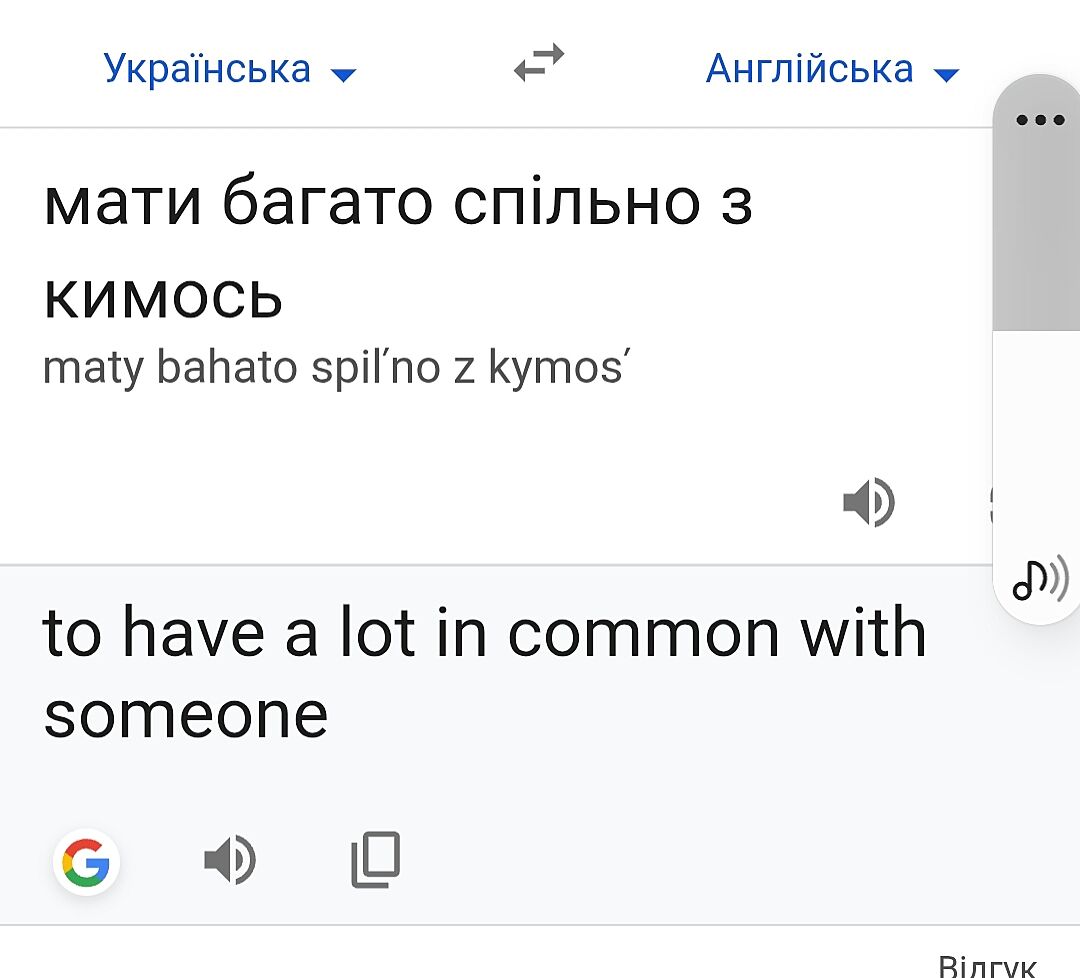Open the three-dot volume panel options
The height and width of the screenshot is (978, 1080).
[1040, 121]
